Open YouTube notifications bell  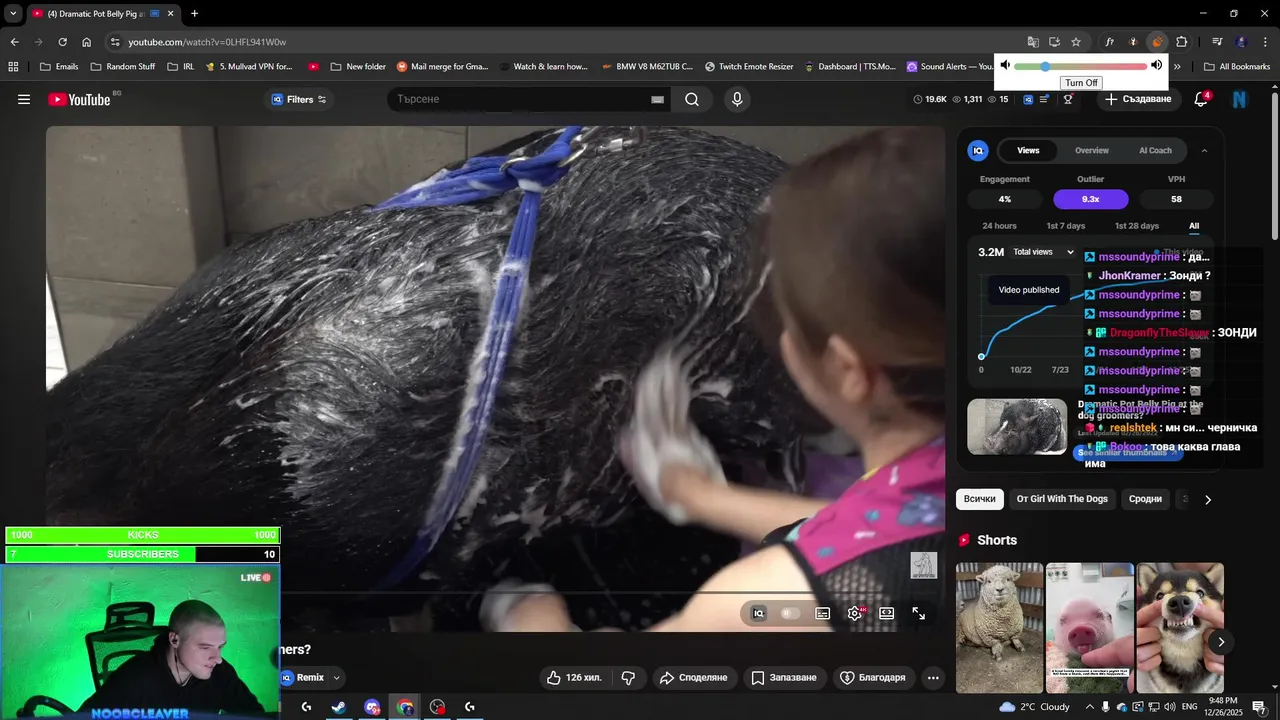(x=1201, y=99)
